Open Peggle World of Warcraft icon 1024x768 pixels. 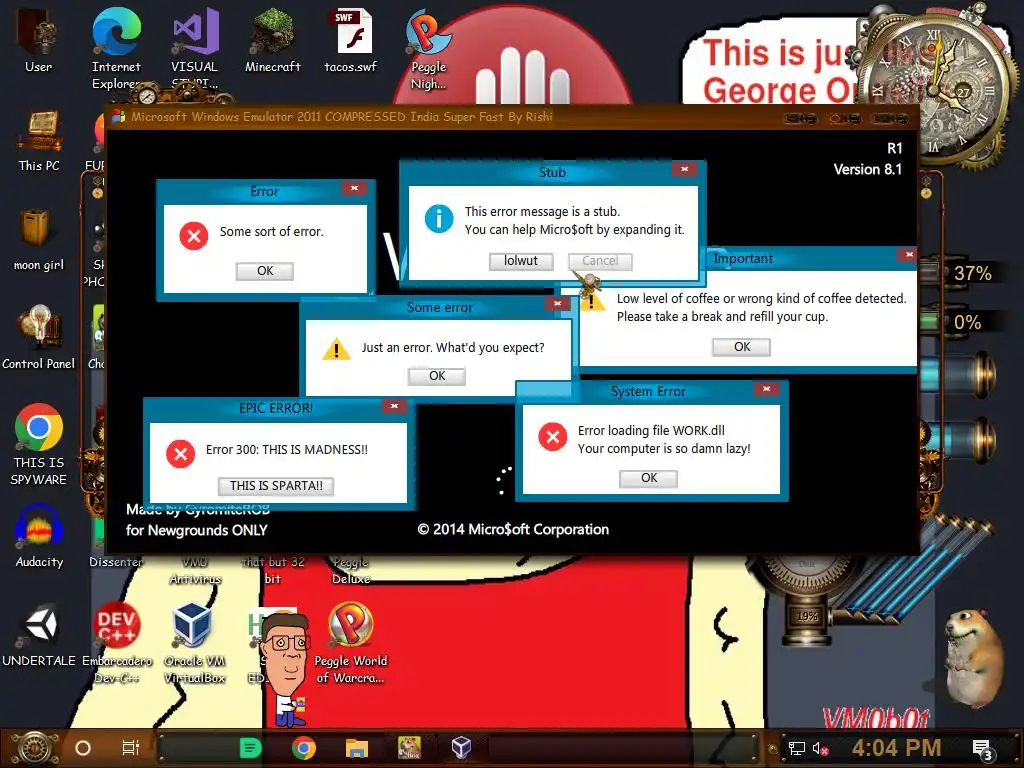point(351,643)
